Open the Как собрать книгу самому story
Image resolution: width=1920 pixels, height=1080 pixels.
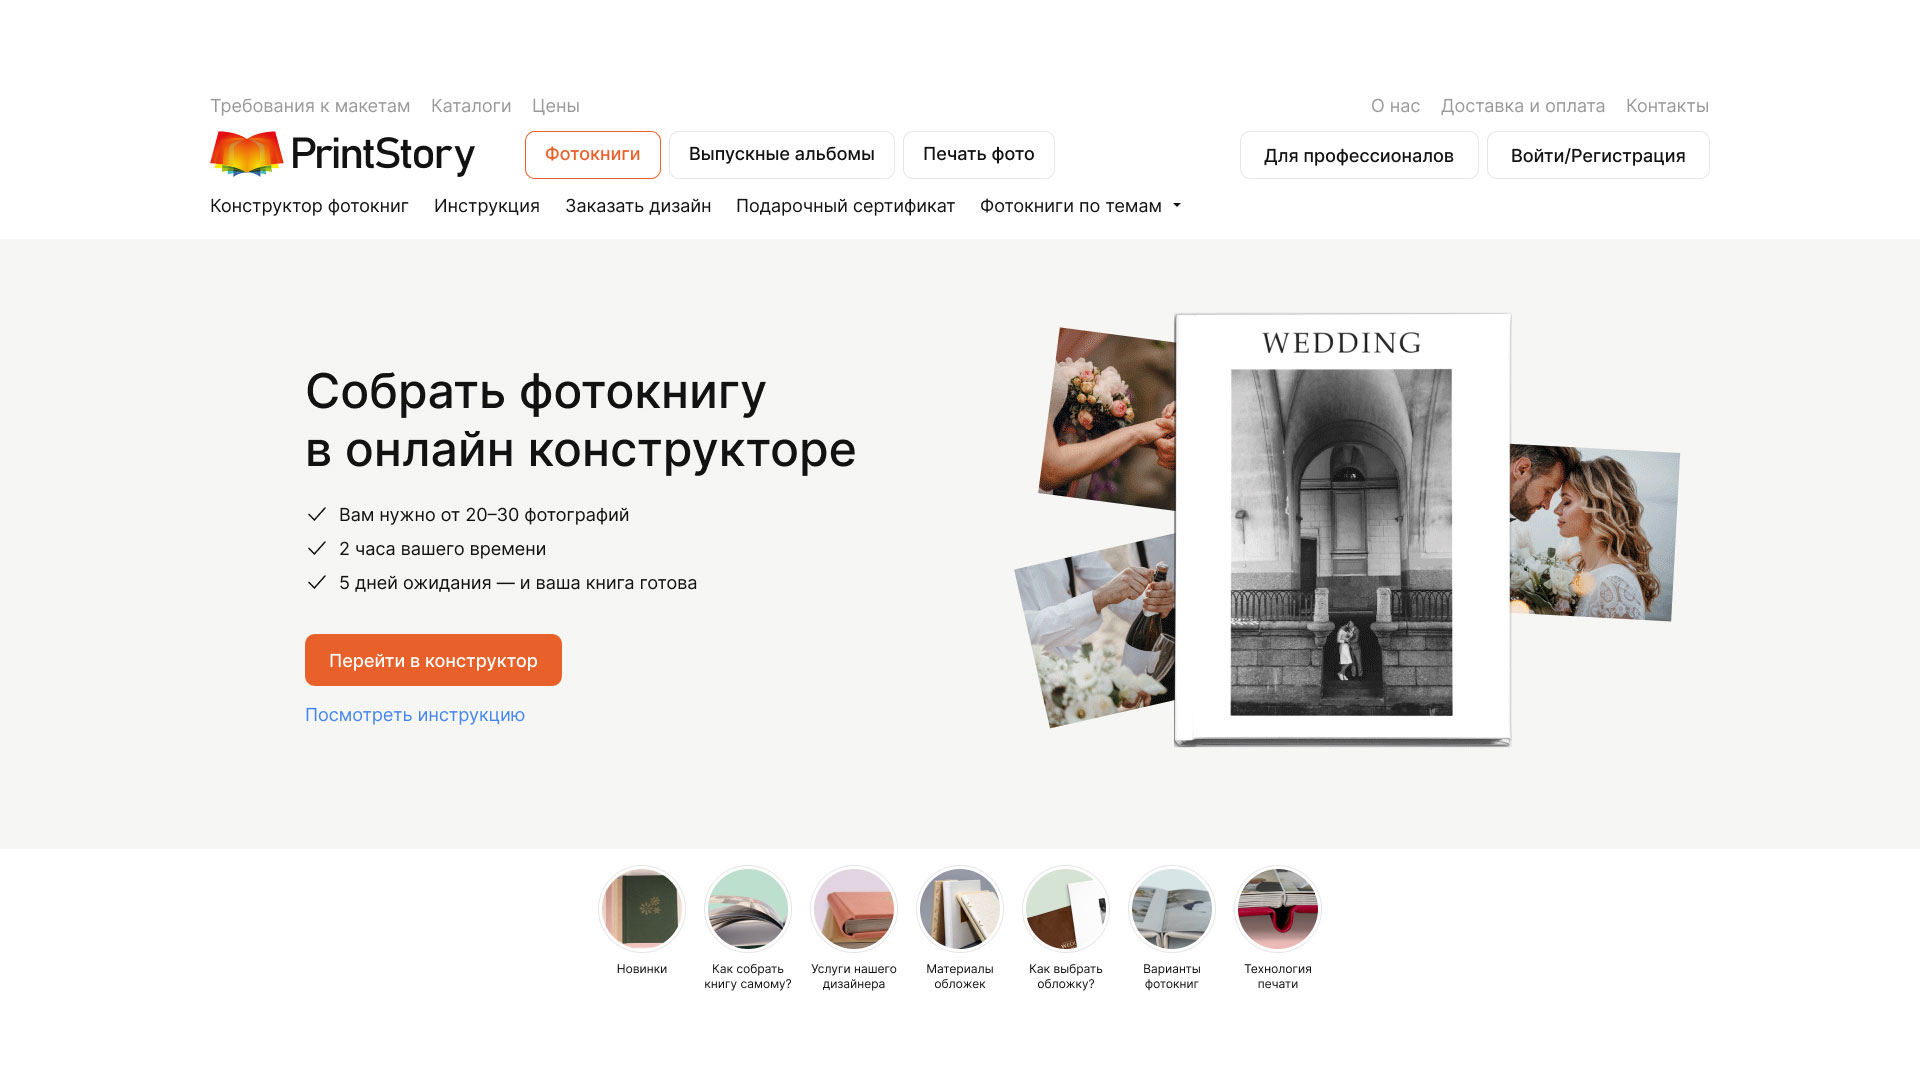pos(747,909)
